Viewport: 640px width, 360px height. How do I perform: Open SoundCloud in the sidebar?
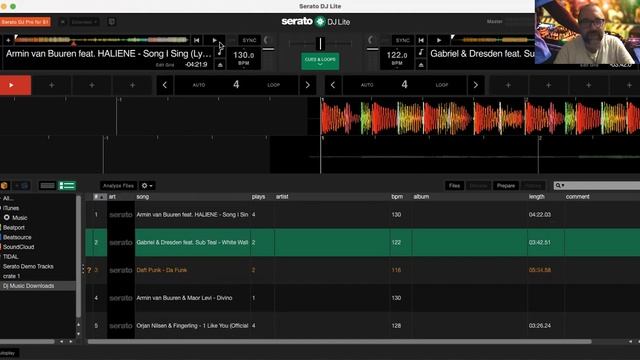click(x=19, y=247)
